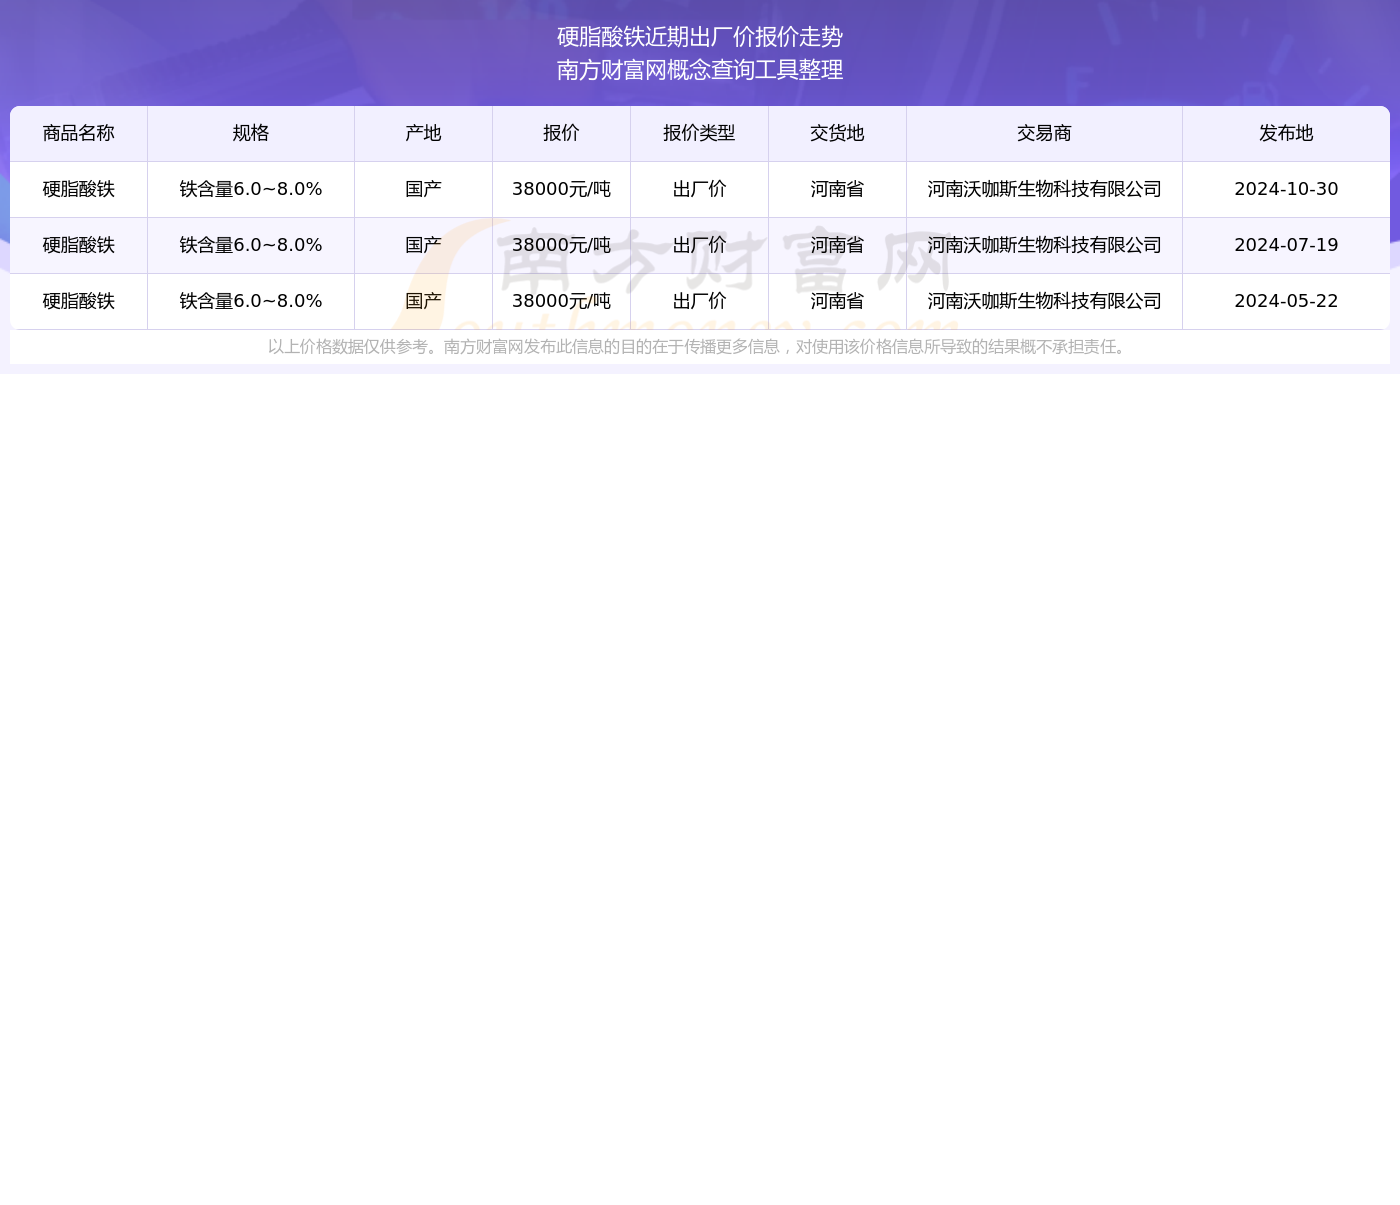Click the date 2024-10-30
Image resolution: width=1400 pixels, height=1205 pixels.
click(1286, 189)
